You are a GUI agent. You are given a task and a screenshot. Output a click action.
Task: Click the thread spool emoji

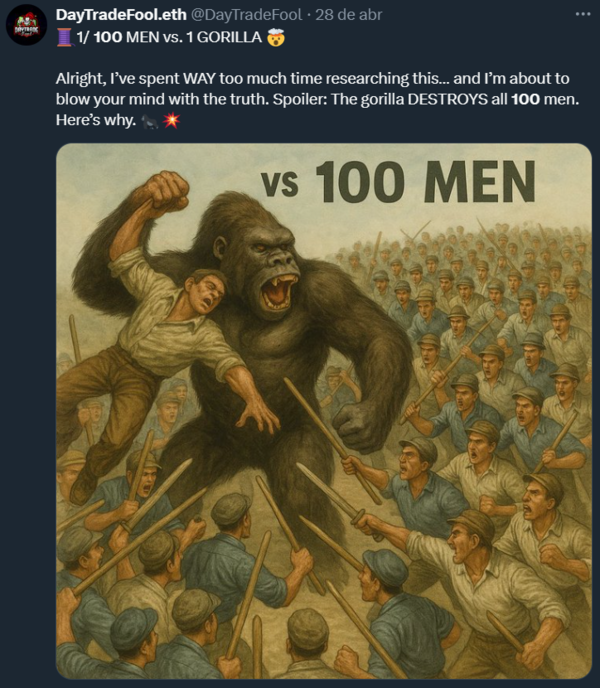click(65, 37)
